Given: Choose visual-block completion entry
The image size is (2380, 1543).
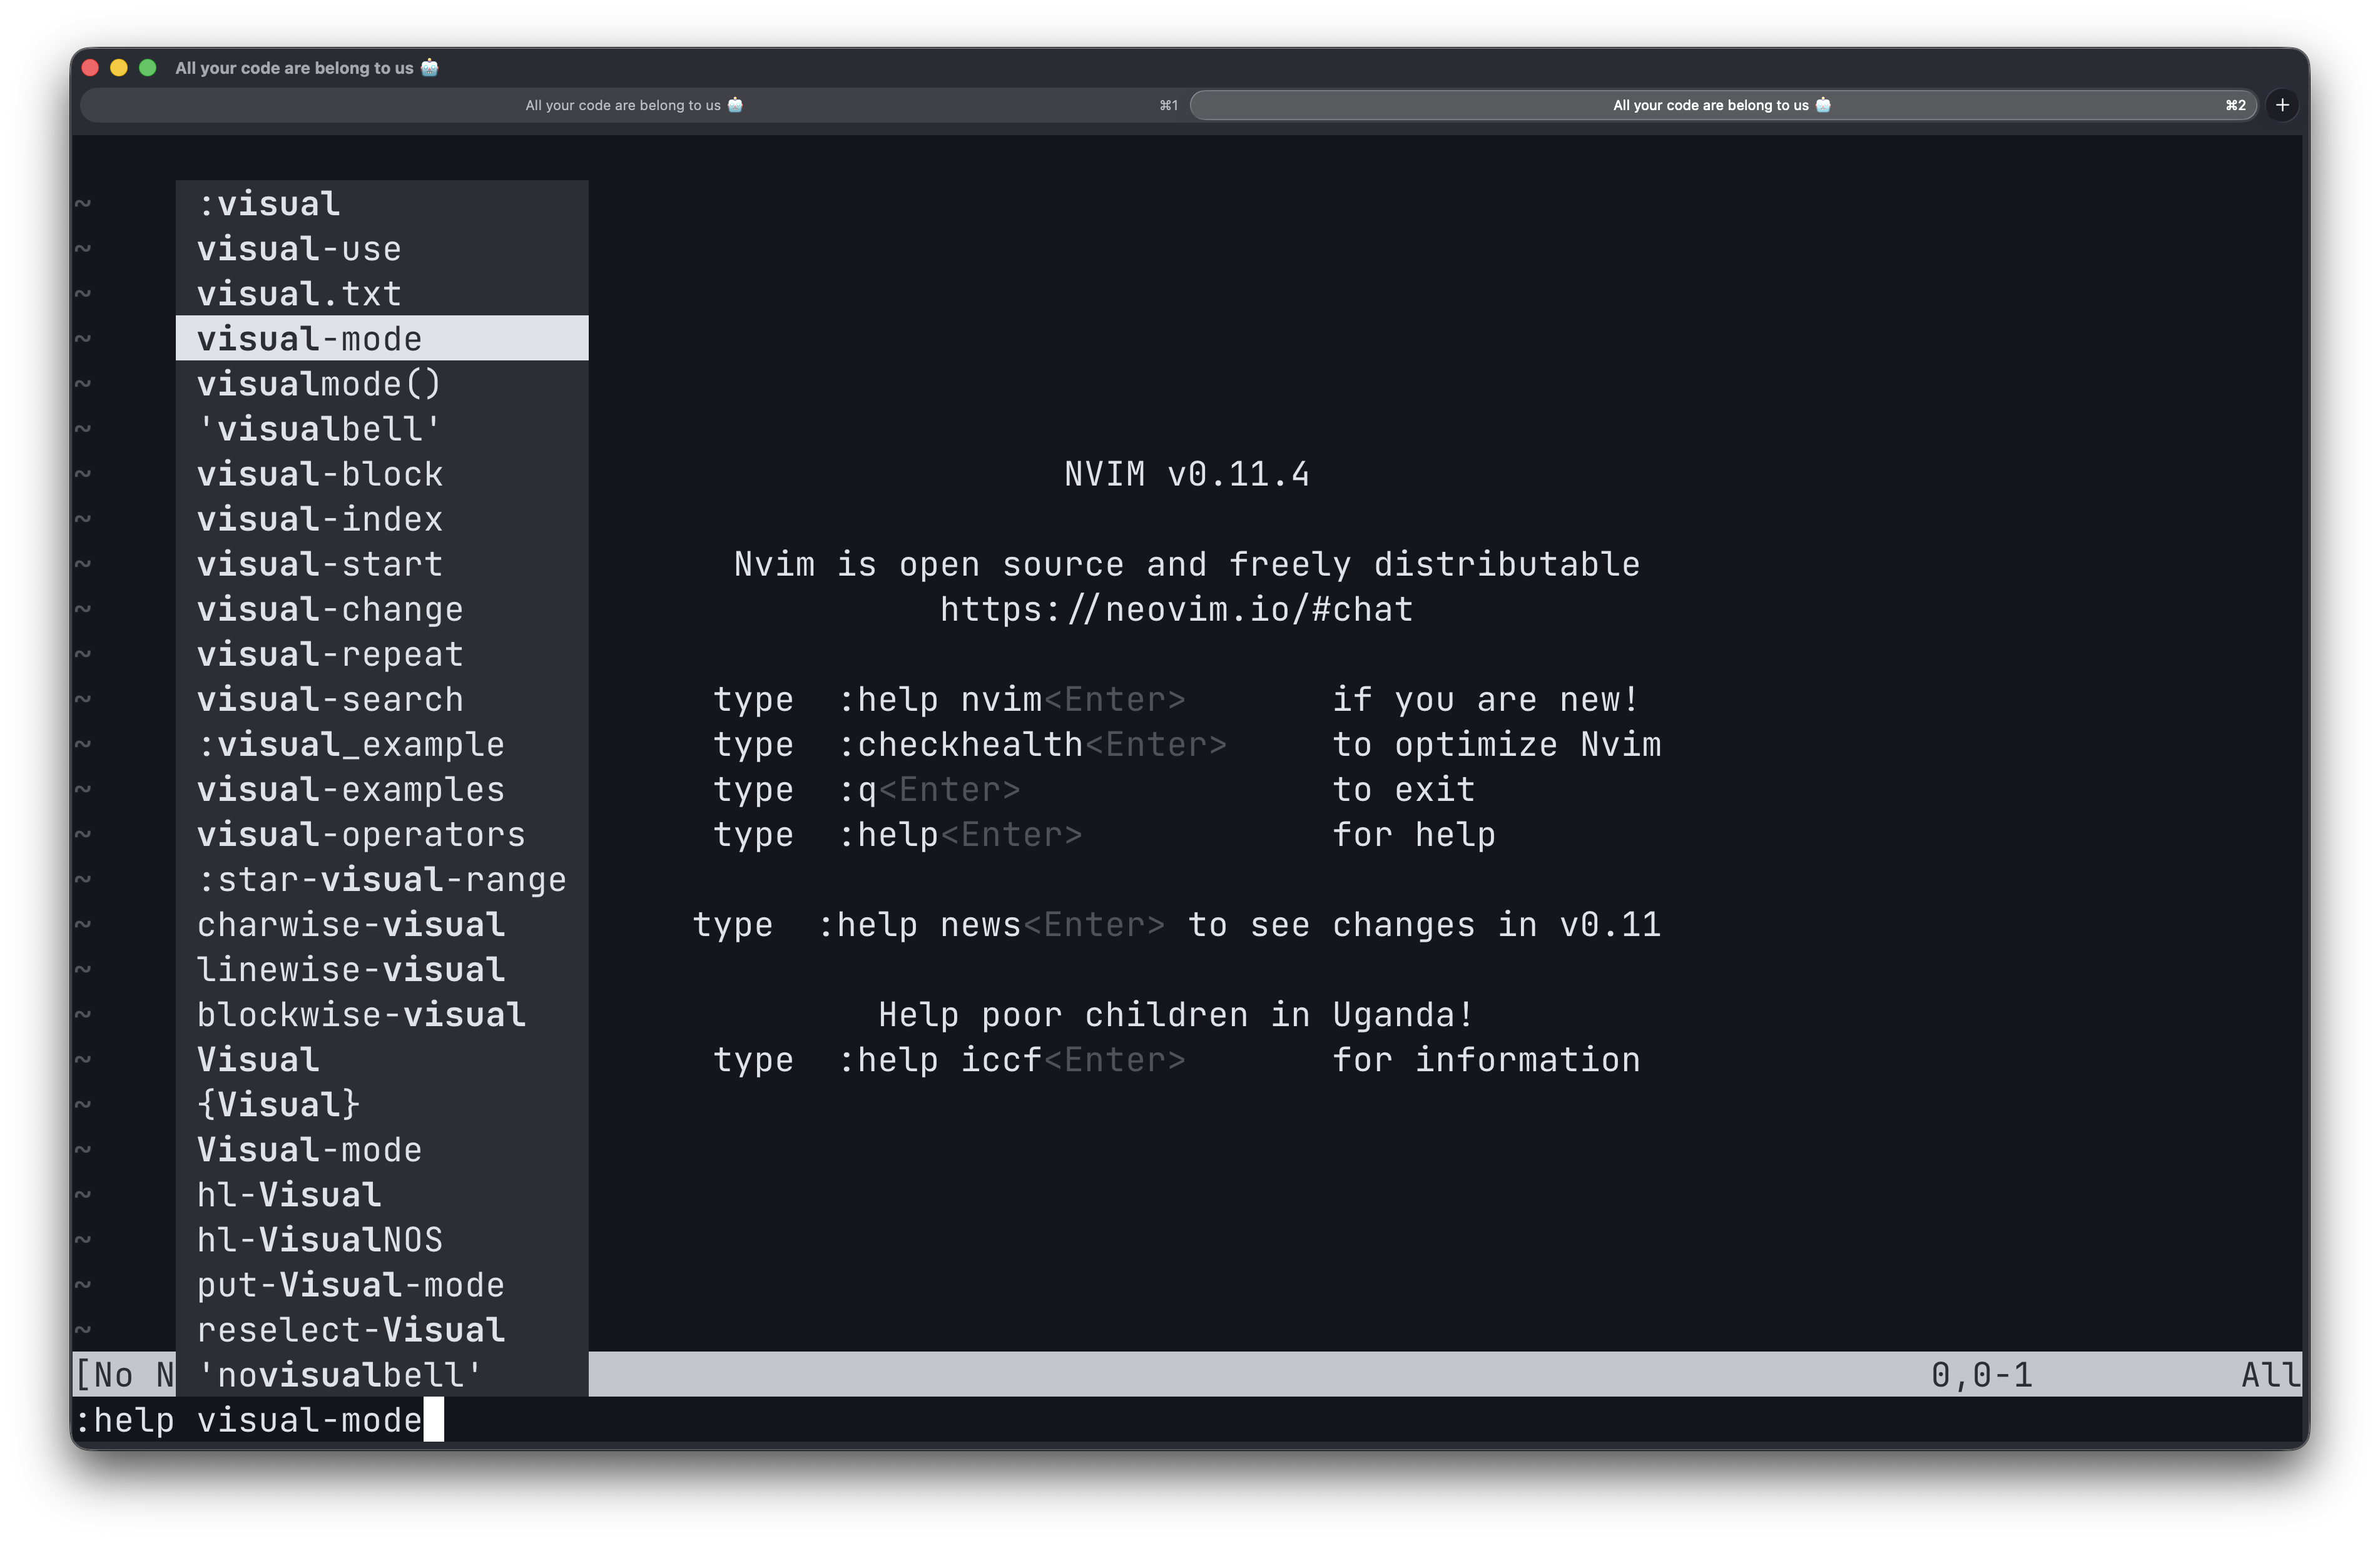Looking at the screenshot, I should click(320, 474).
